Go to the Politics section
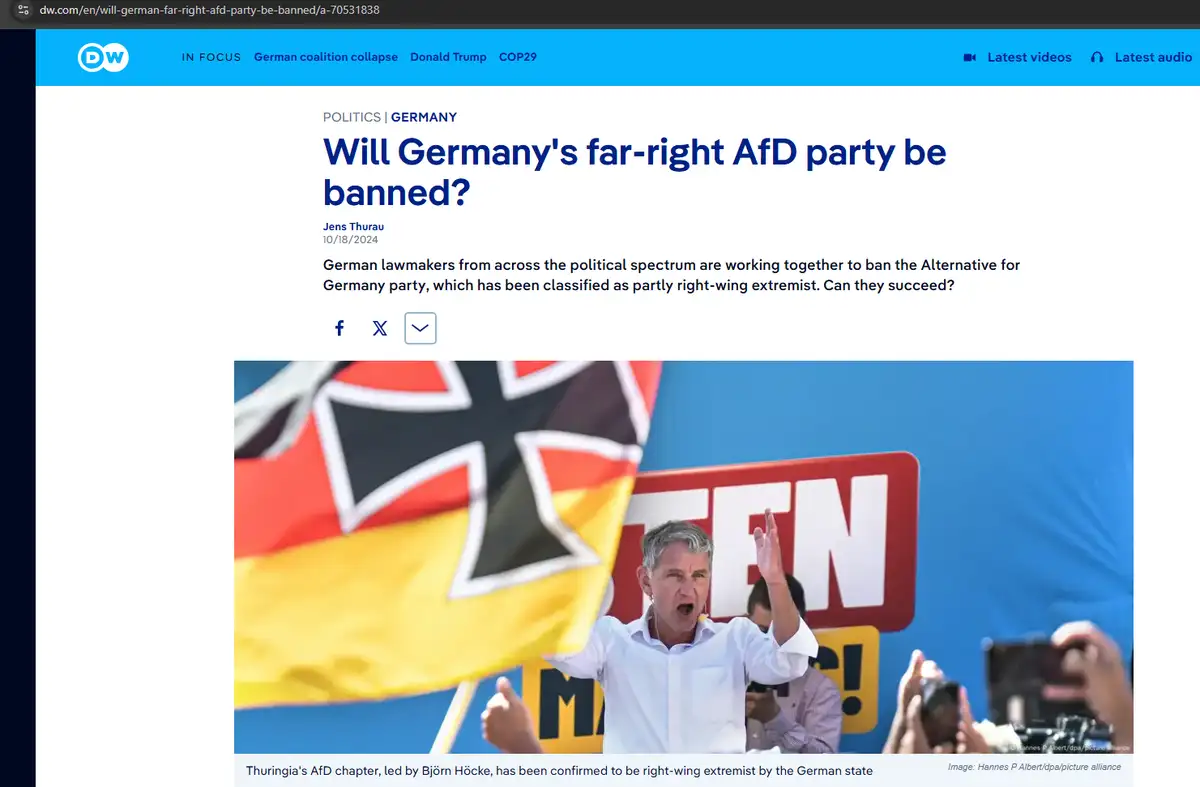This screenshot has width=1200, height=787. coord(352,117)
